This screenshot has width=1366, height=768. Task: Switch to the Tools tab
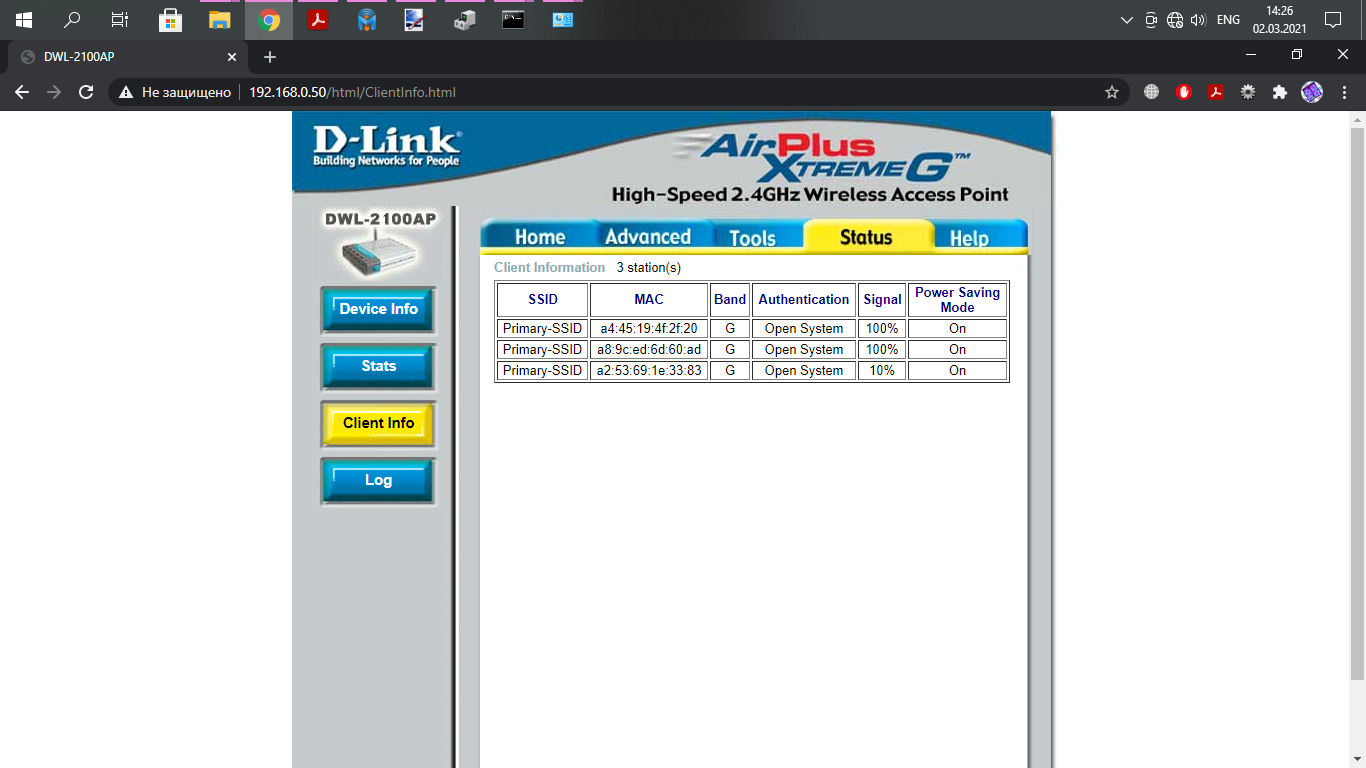pyautogui.click(x=753, y=237)
